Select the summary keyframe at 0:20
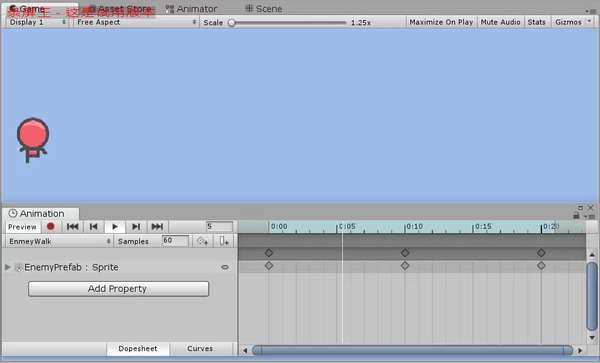This screenshot has height=363, width=600. point(541,252)
